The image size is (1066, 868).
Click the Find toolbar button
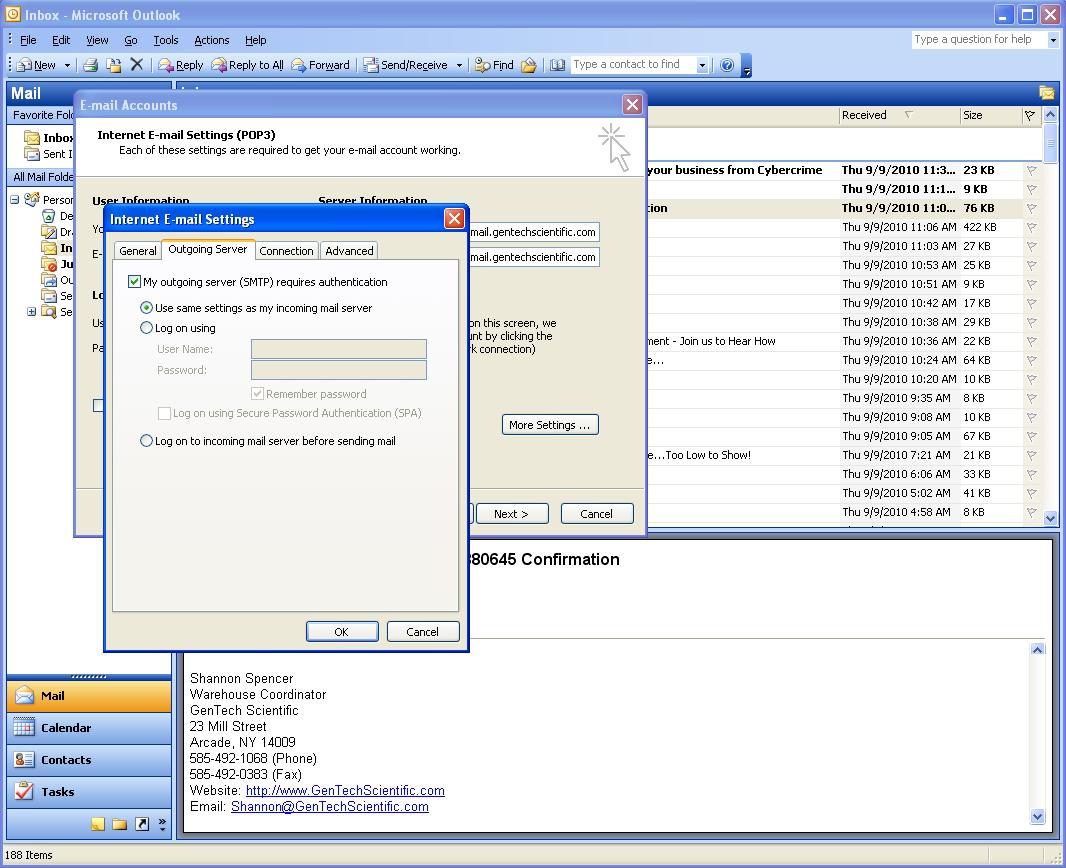click(x=494, y=65)
